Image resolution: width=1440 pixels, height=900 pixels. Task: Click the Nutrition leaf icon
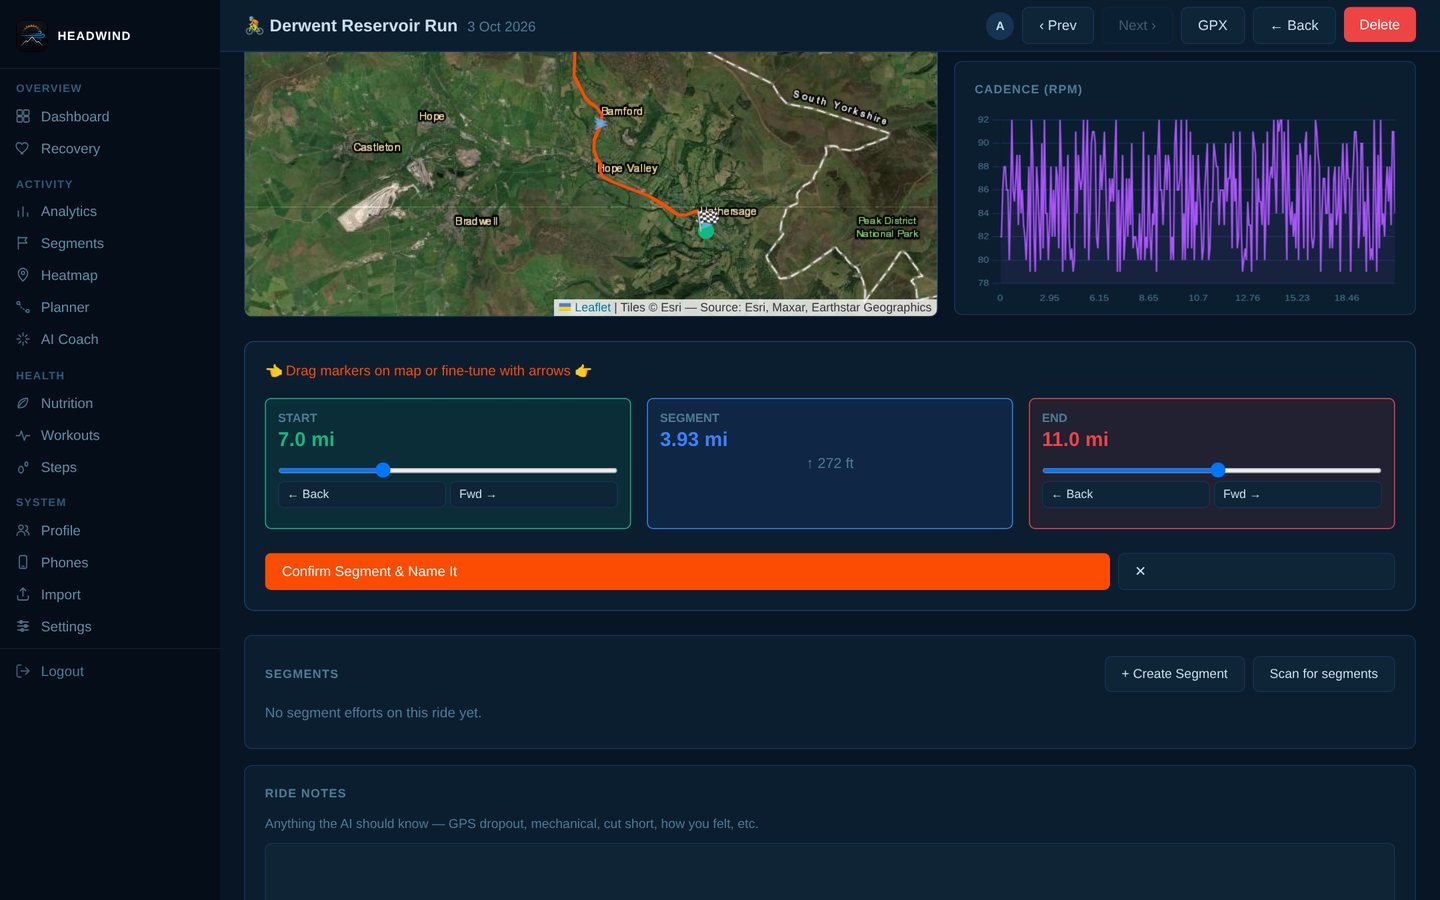pyautogui.click(x=23, y=403)
